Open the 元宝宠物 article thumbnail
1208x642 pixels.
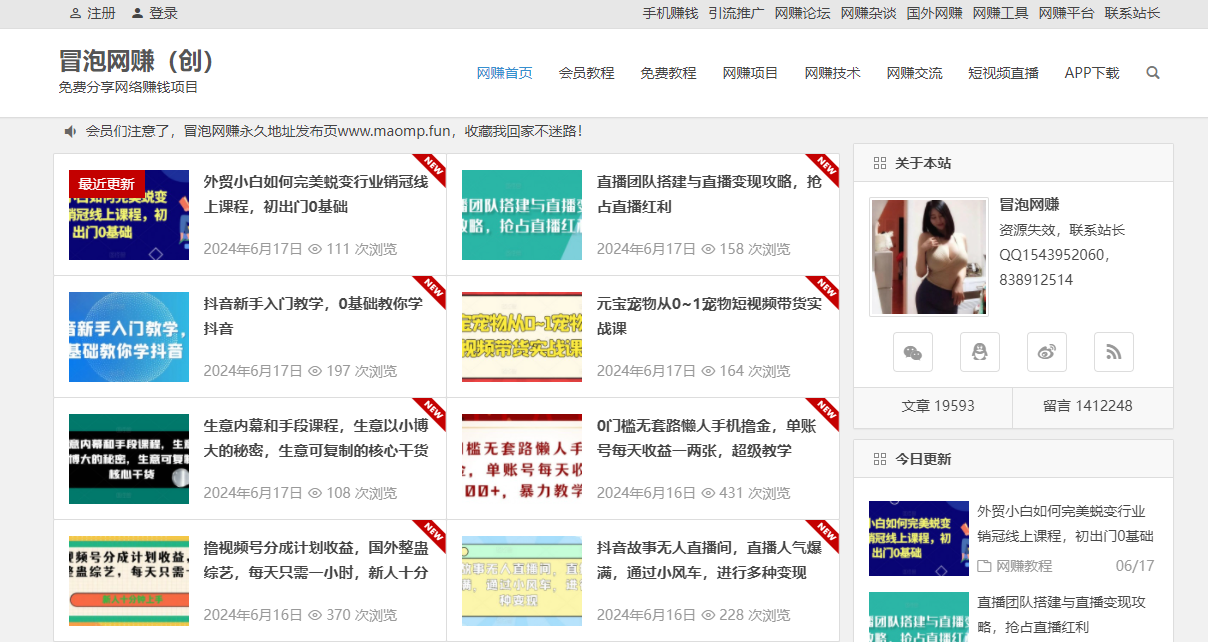click(522, 336)
